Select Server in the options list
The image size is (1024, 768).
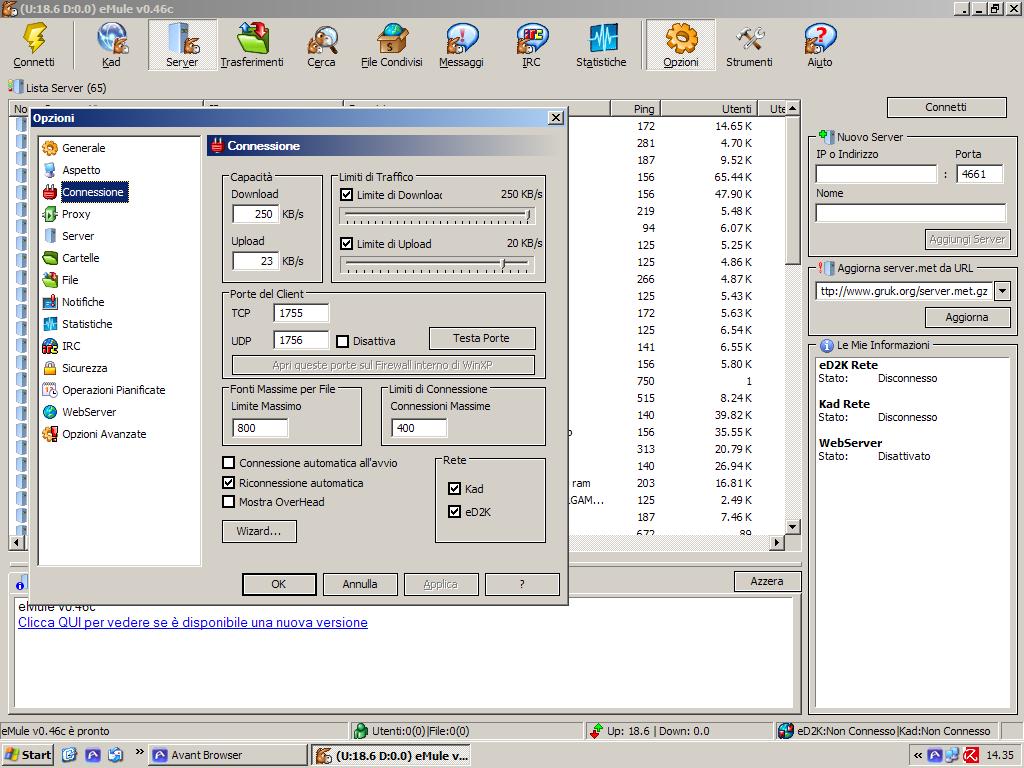coord(78,236)
